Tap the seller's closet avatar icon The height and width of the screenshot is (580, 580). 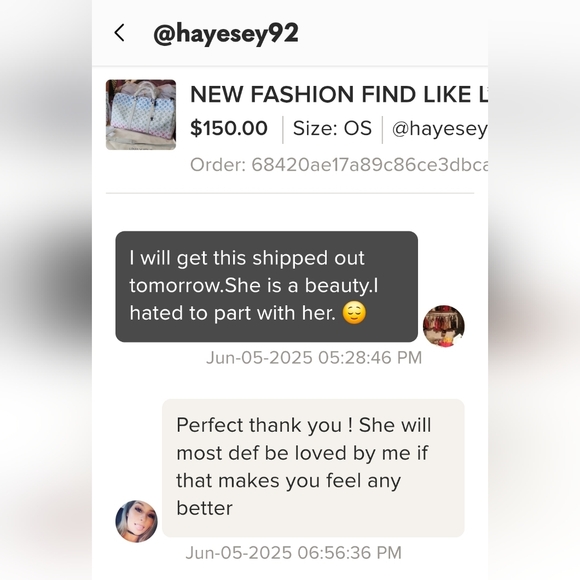coord(444,326)
